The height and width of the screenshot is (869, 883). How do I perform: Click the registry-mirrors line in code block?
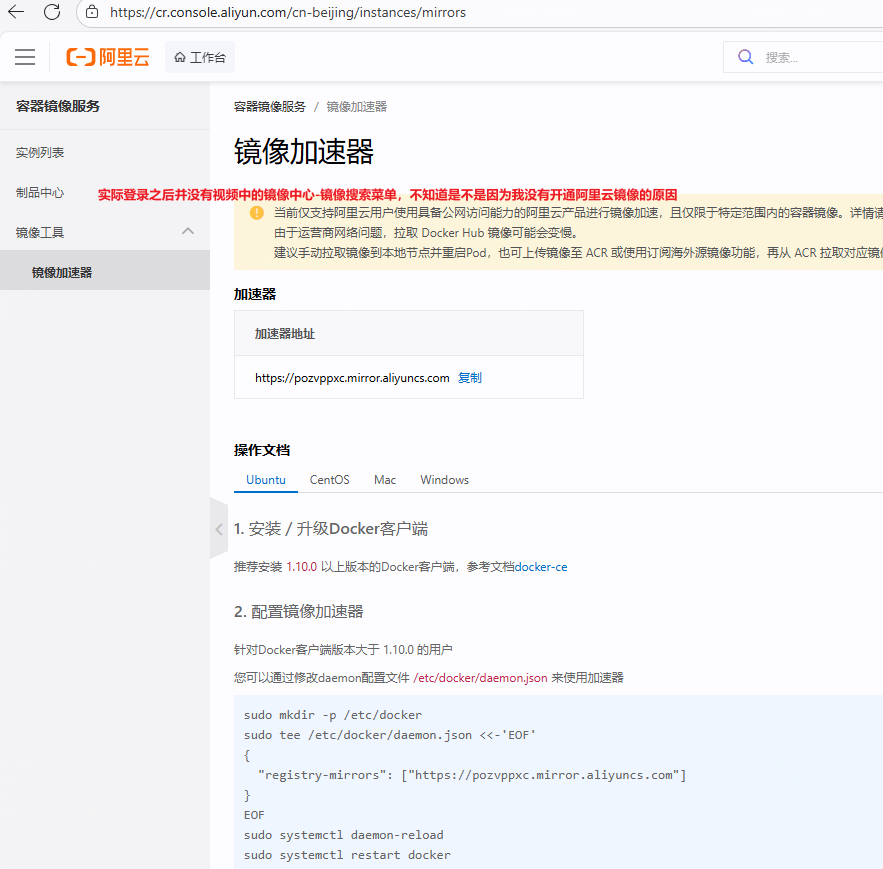(x=472, y=776)
